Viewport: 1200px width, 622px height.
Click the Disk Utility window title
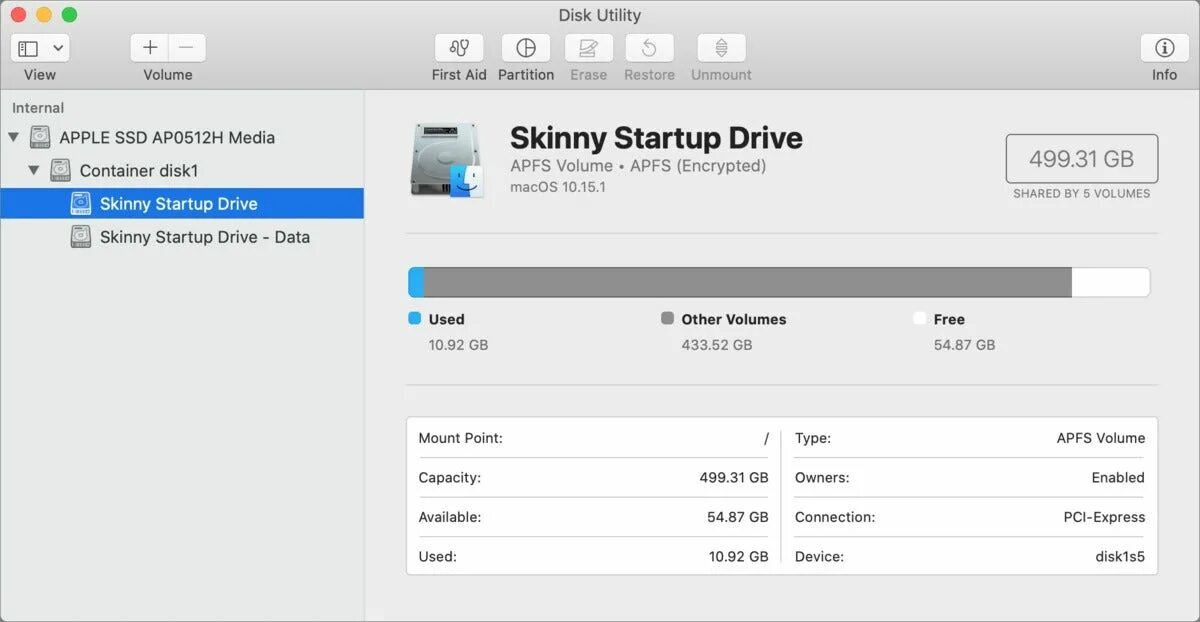point(600,15)
